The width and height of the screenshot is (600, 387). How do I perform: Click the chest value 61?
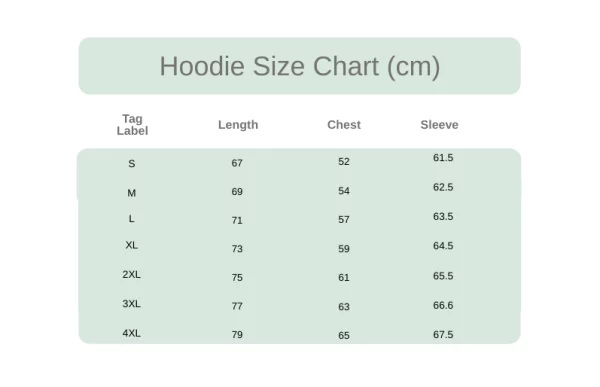(344, 278)
